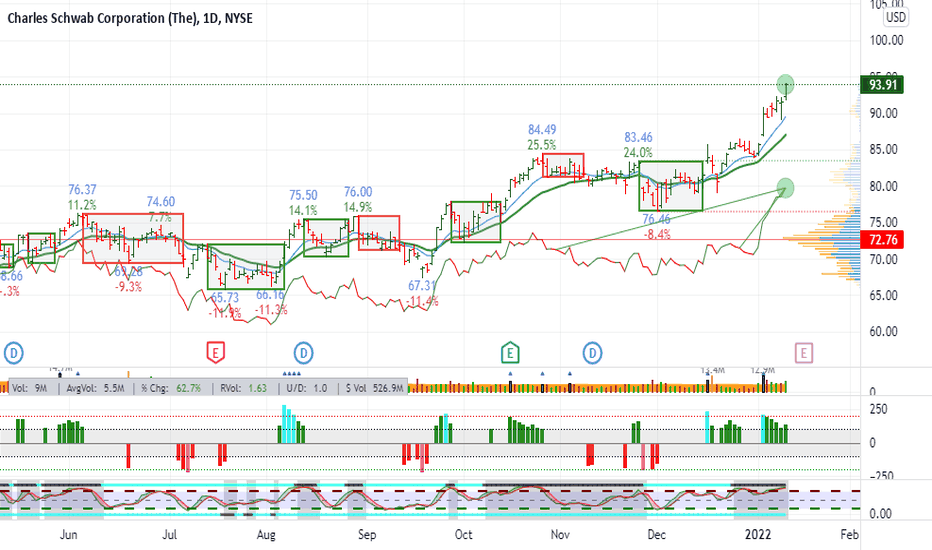Viewport: 932px width, 550px height.
Task: Click the 90.00 price axis label
Action: click(x=883, y=113)
